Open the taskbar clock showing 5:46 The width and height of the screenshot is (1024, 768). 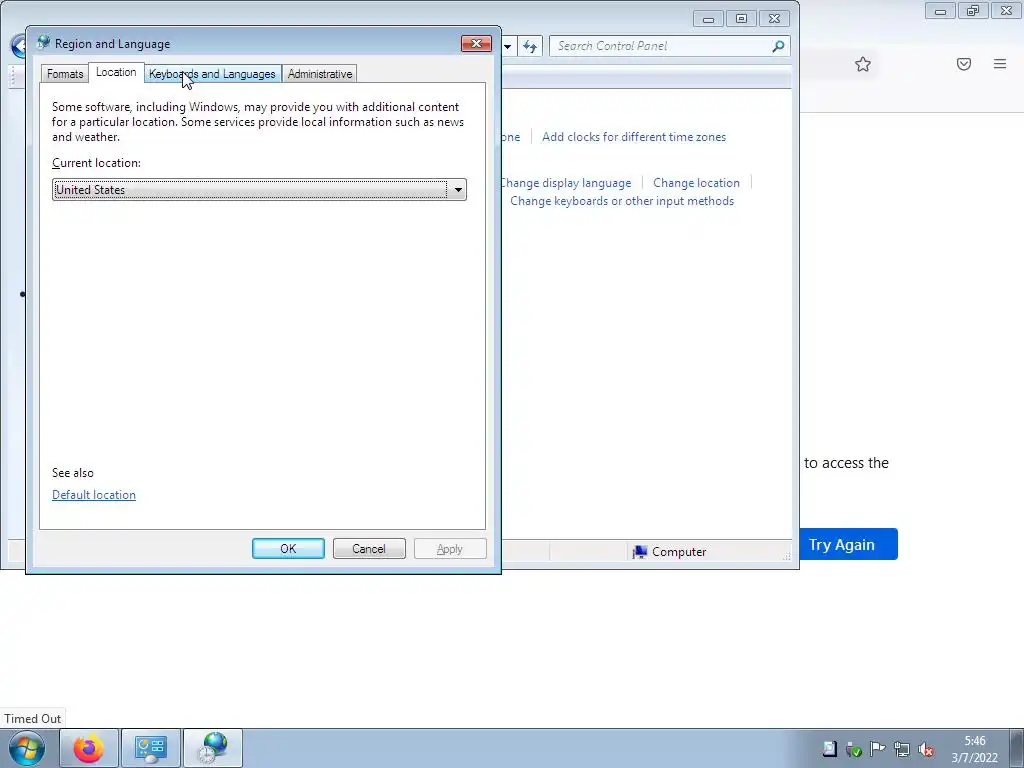tap(974, 749)
